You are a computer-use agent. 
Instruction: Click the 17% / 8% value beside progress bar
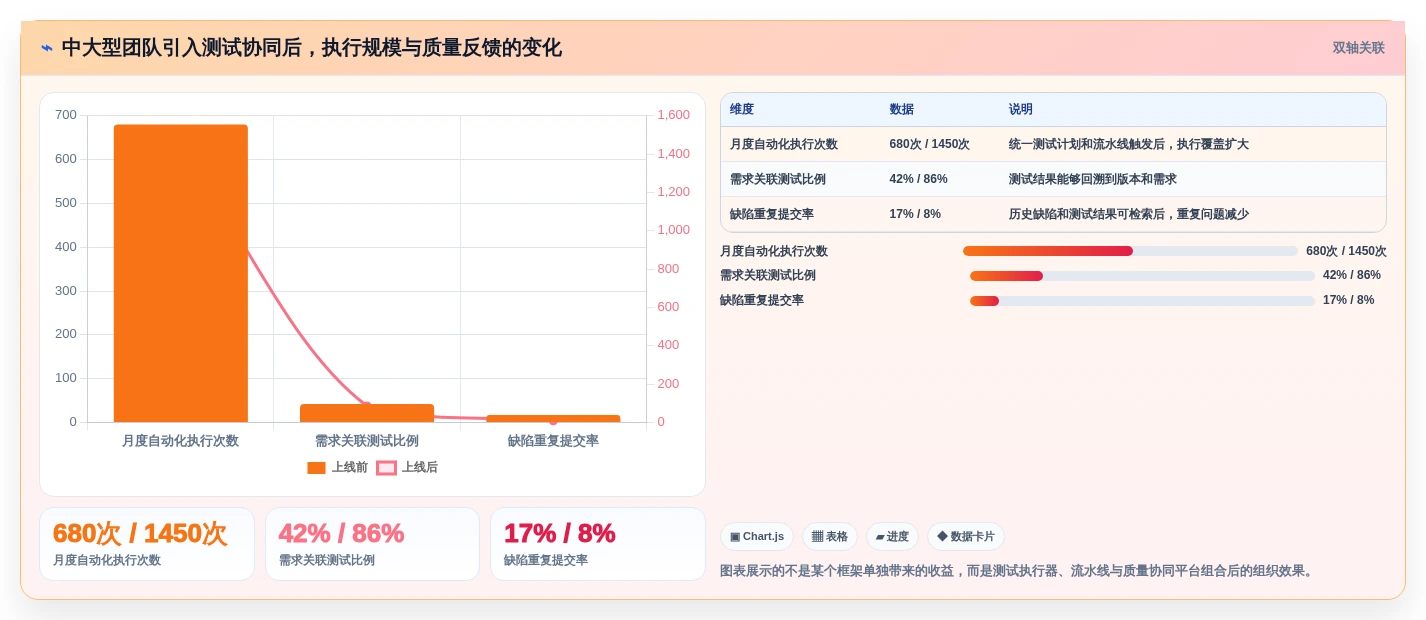click(x=1349, y=300)
